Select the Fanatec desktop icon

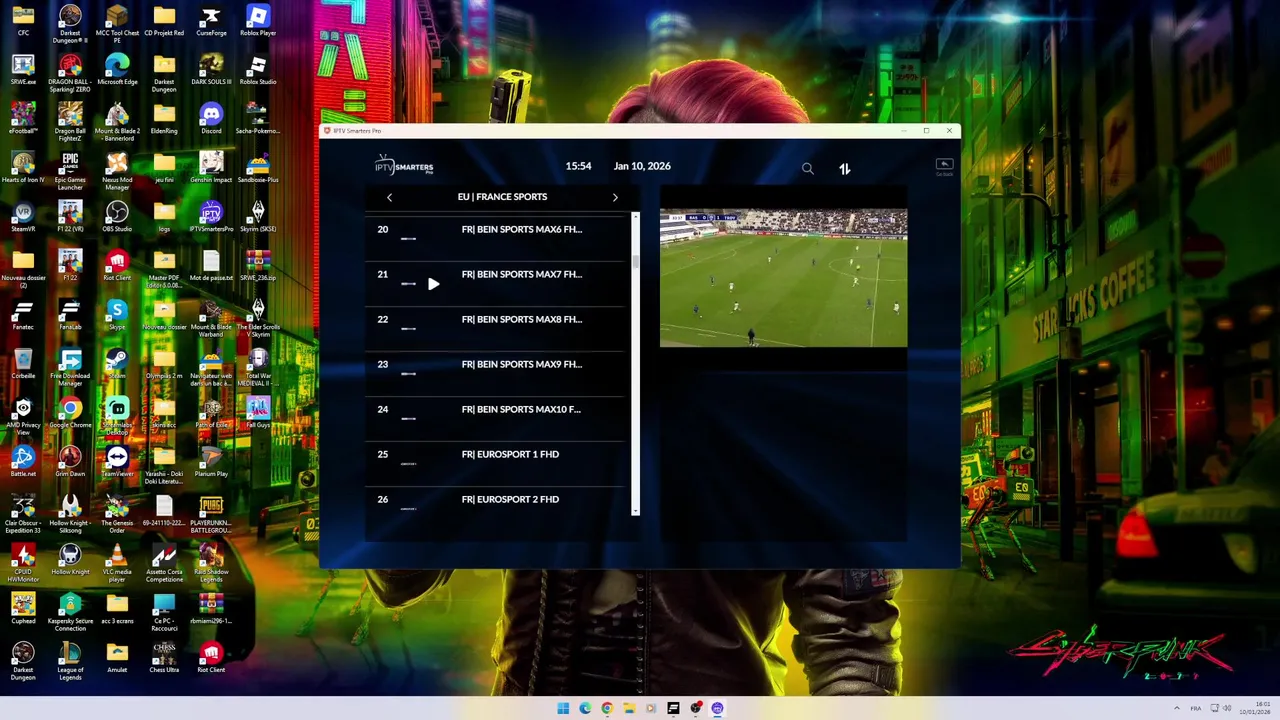point(23,315)
